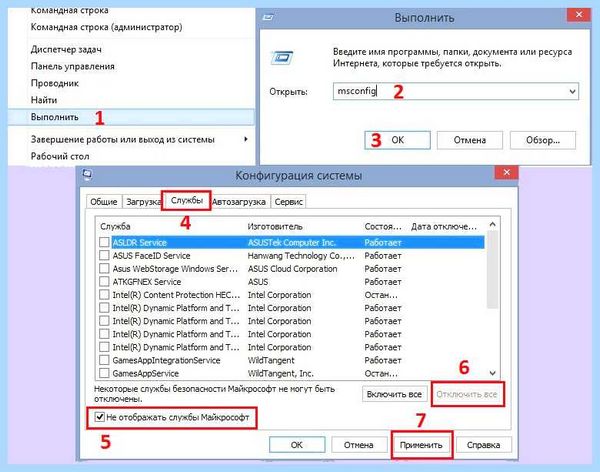Sort by Состояние column header
This screenshot has height=472, width=600.
[x=383, y=226]
